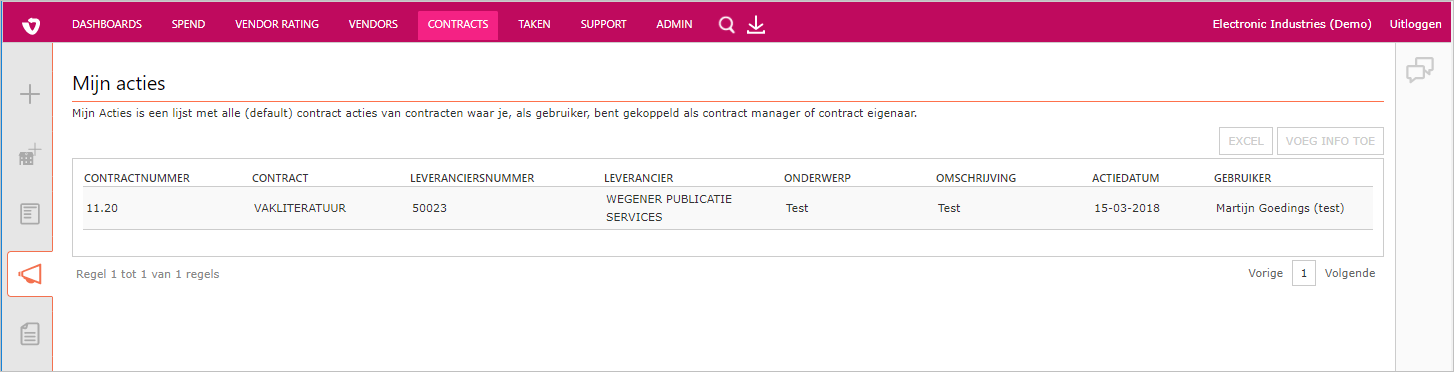Open the Dashboards menu

pyautogui.click(x=107, y=25)
